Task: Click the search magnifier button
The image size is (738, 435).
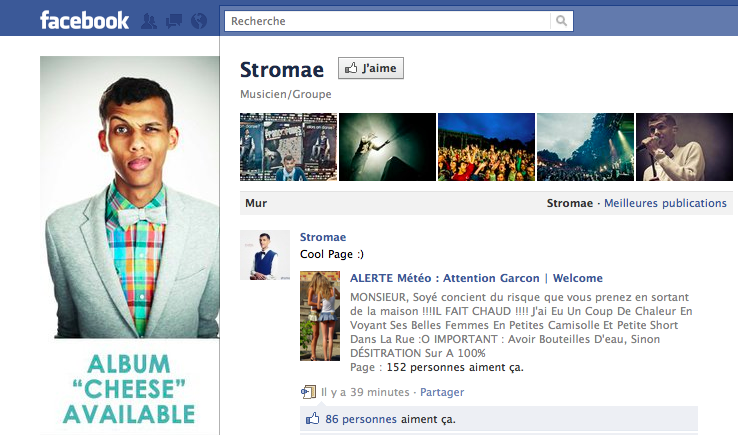Action: pyautogui.click(x=562, y=21)
